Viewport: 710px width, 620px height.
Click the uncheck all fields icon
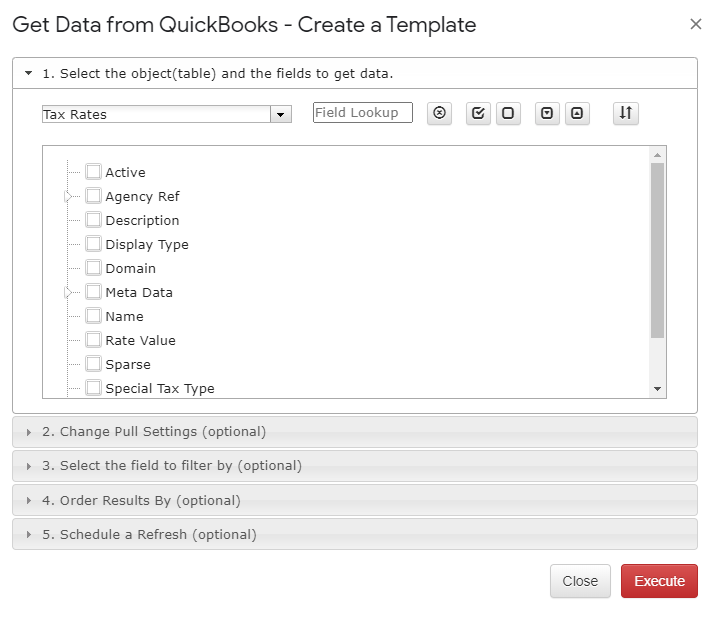pyautogui.click(x=508, y=113)
